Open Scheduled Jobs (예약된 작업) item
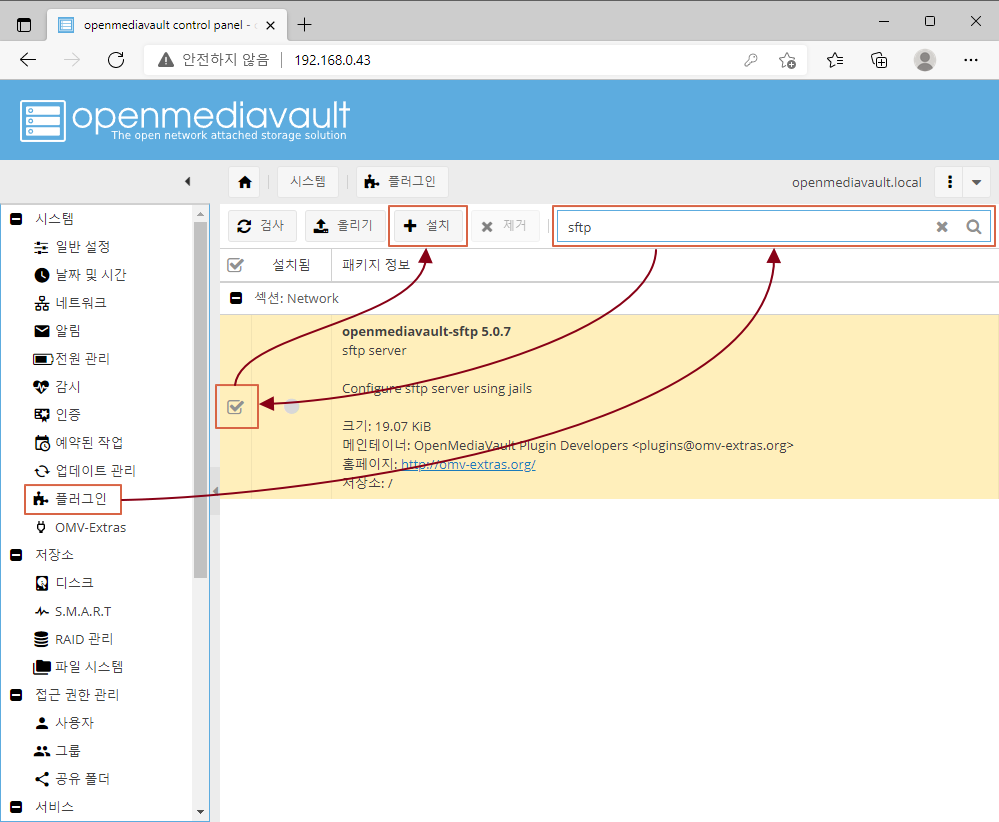Screen dimensions: 999x822 78,443
